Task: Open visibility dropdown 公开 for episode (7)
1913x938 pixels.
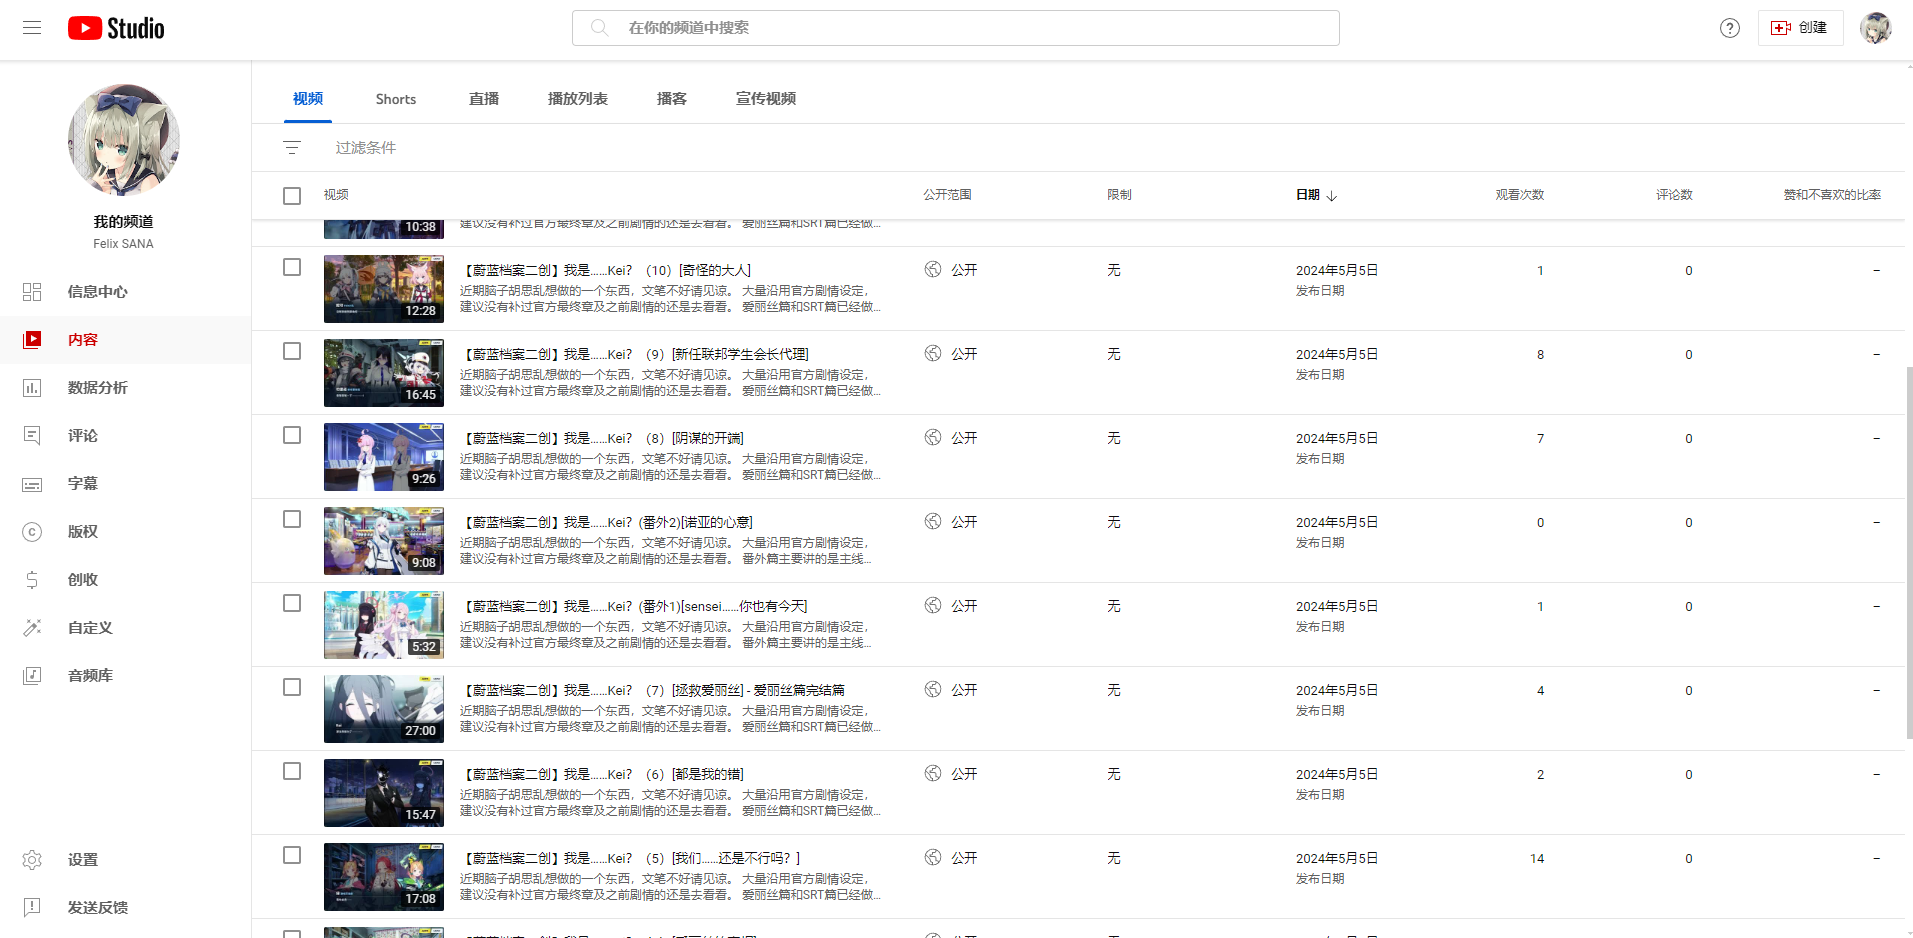Action: coord(964,690)
